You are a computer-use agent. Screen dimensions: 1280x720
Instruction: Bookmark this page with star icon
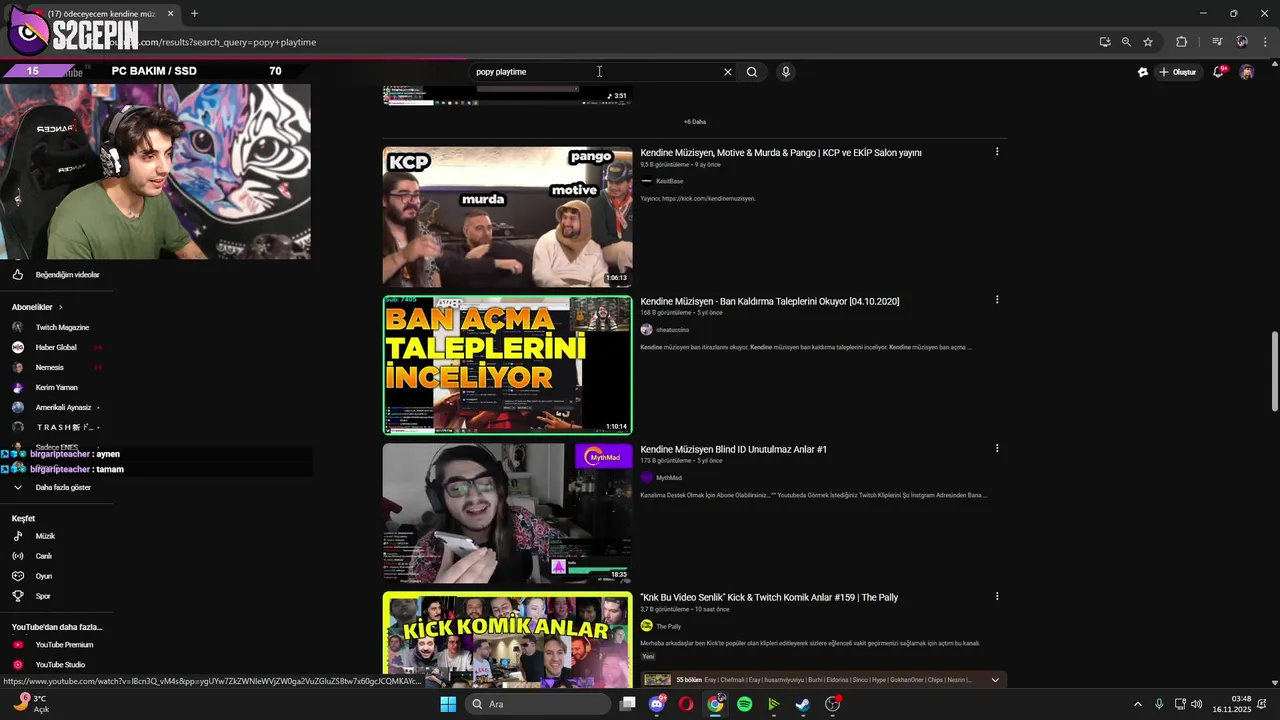[x=1148, y=42]
